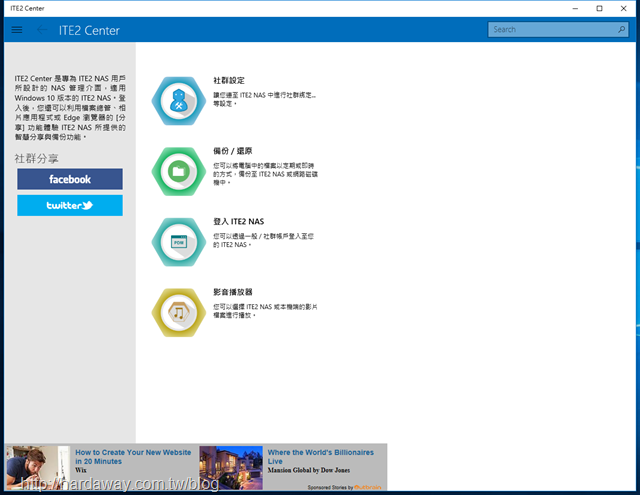Click the ITE2 Center intro paragraph
This screenshot has height=495, width=640.
(x=70, y=108)
